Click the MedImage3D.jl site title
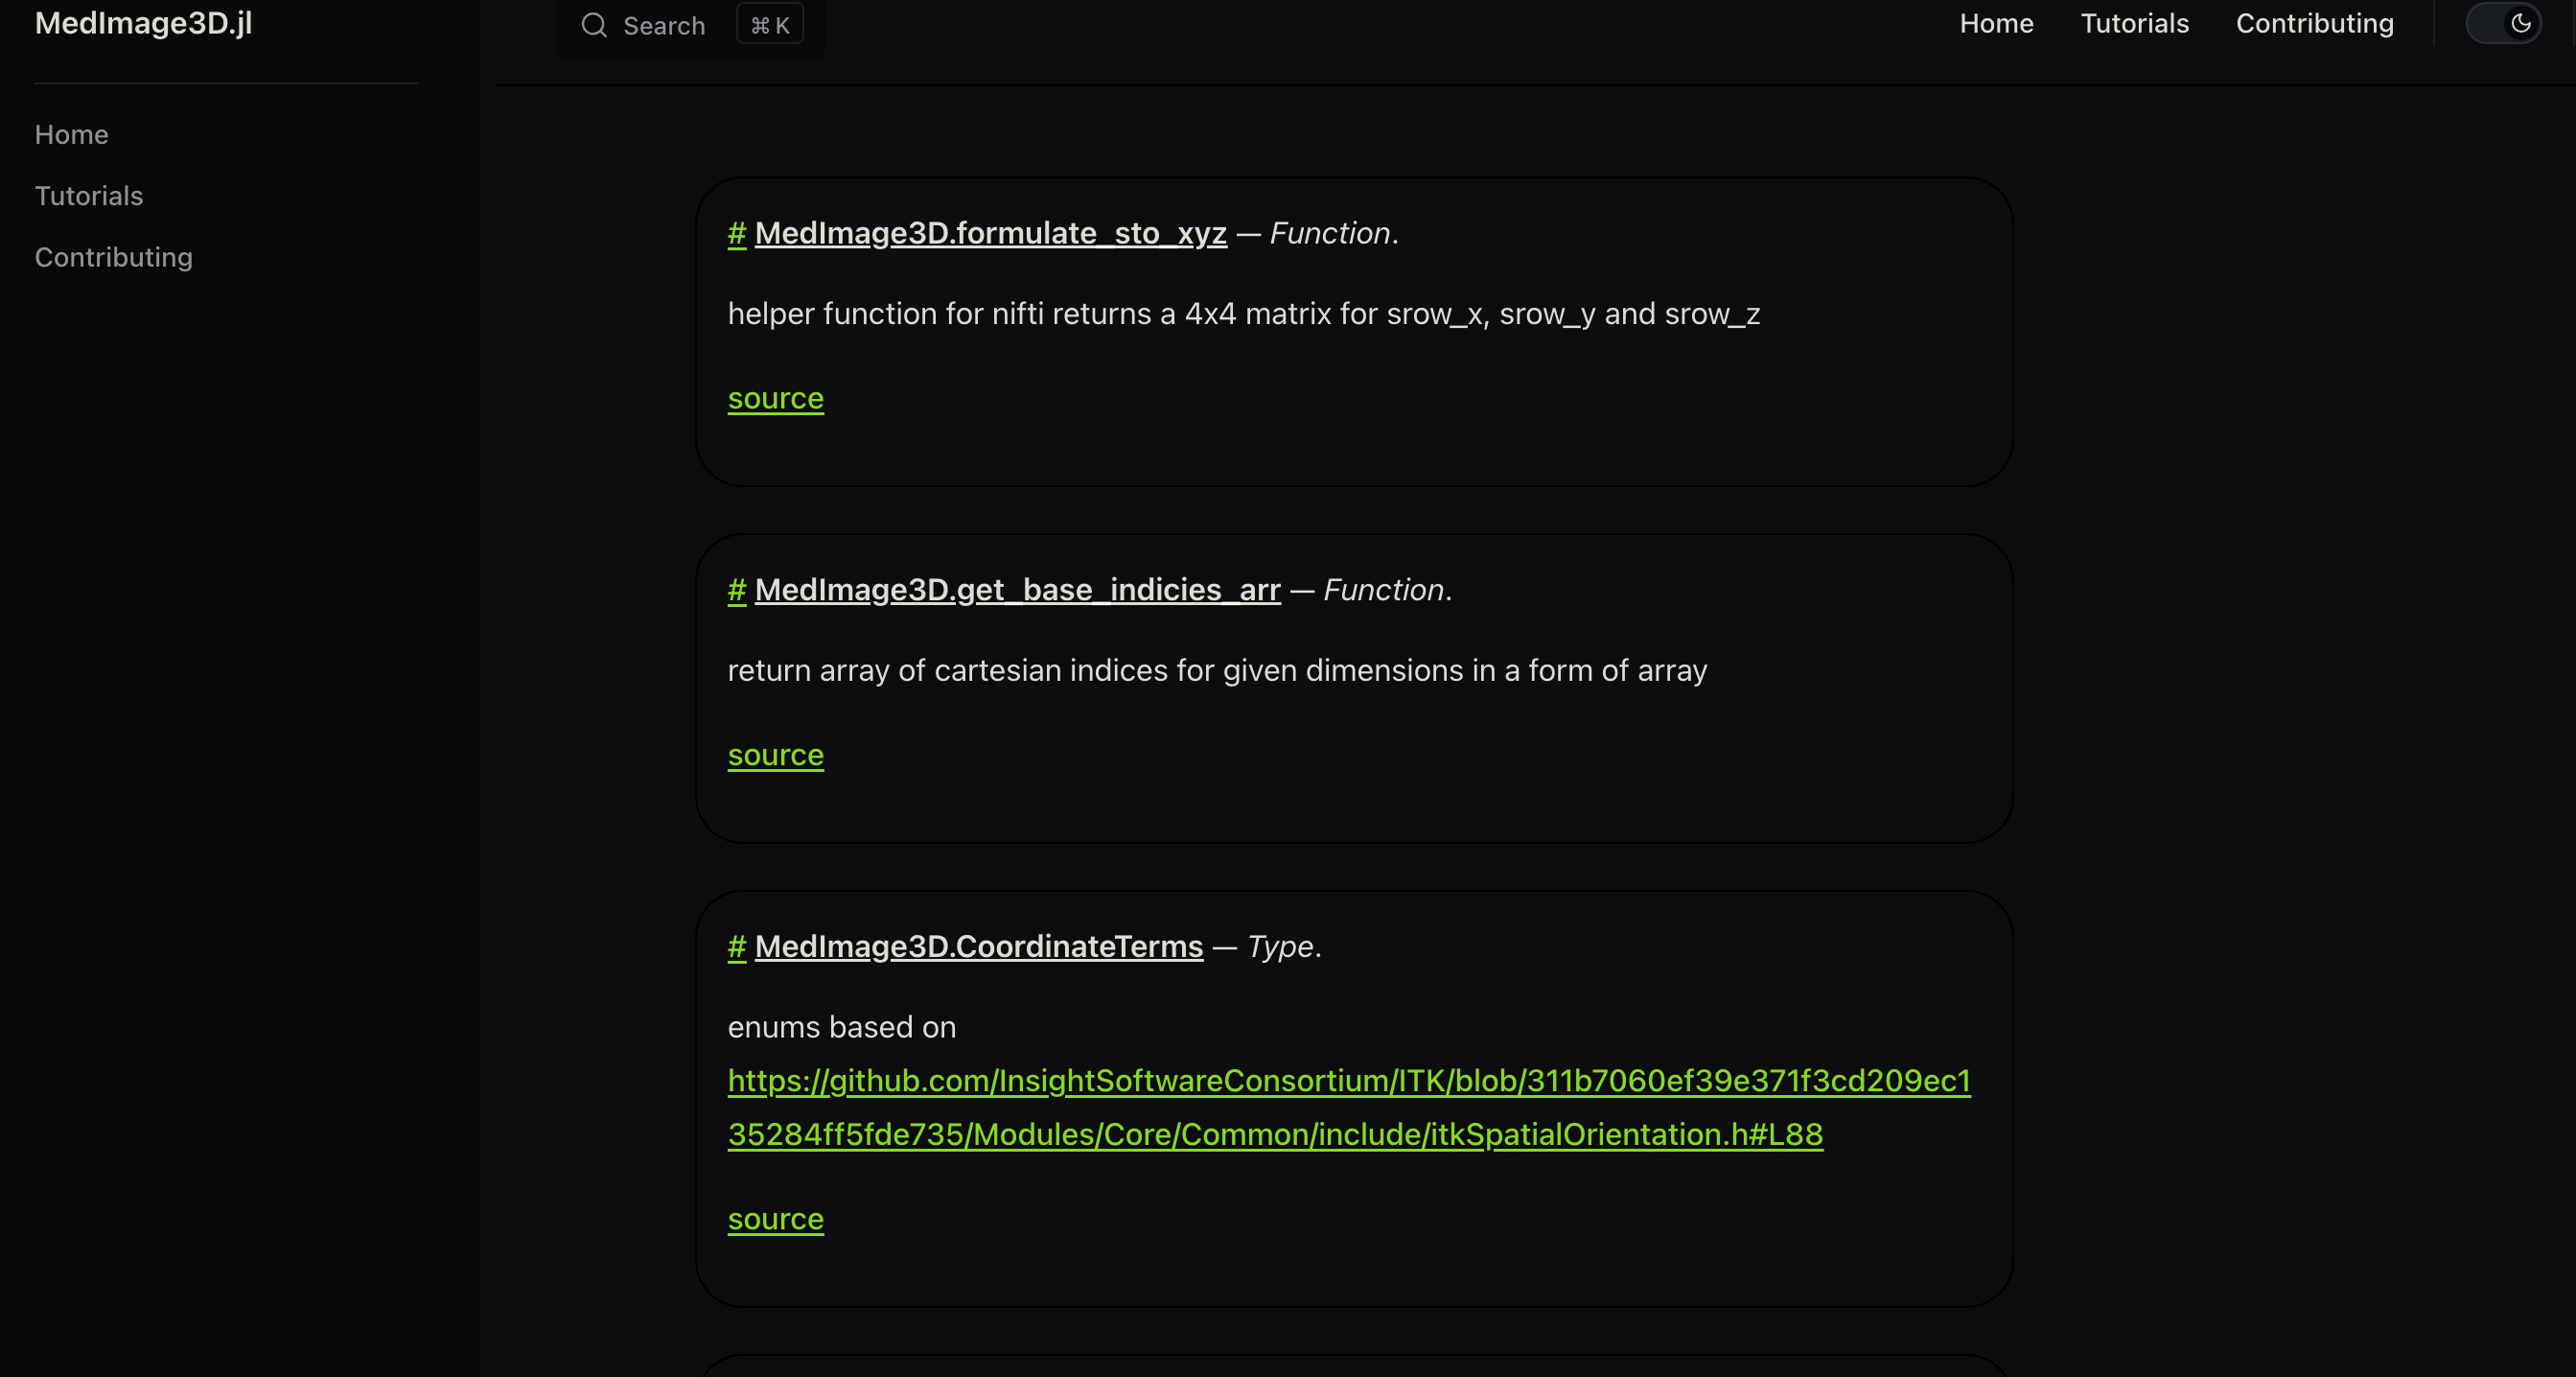 click(x=143, y=23)
